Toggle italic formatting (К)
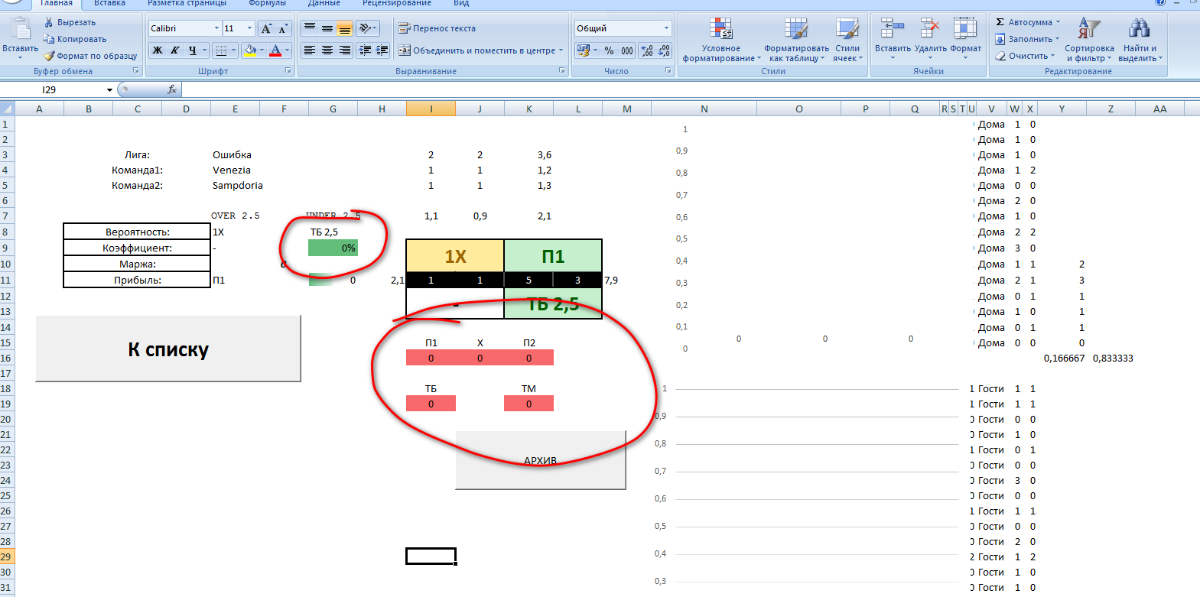The image size is (1200, 597). [x=174, y=50]
